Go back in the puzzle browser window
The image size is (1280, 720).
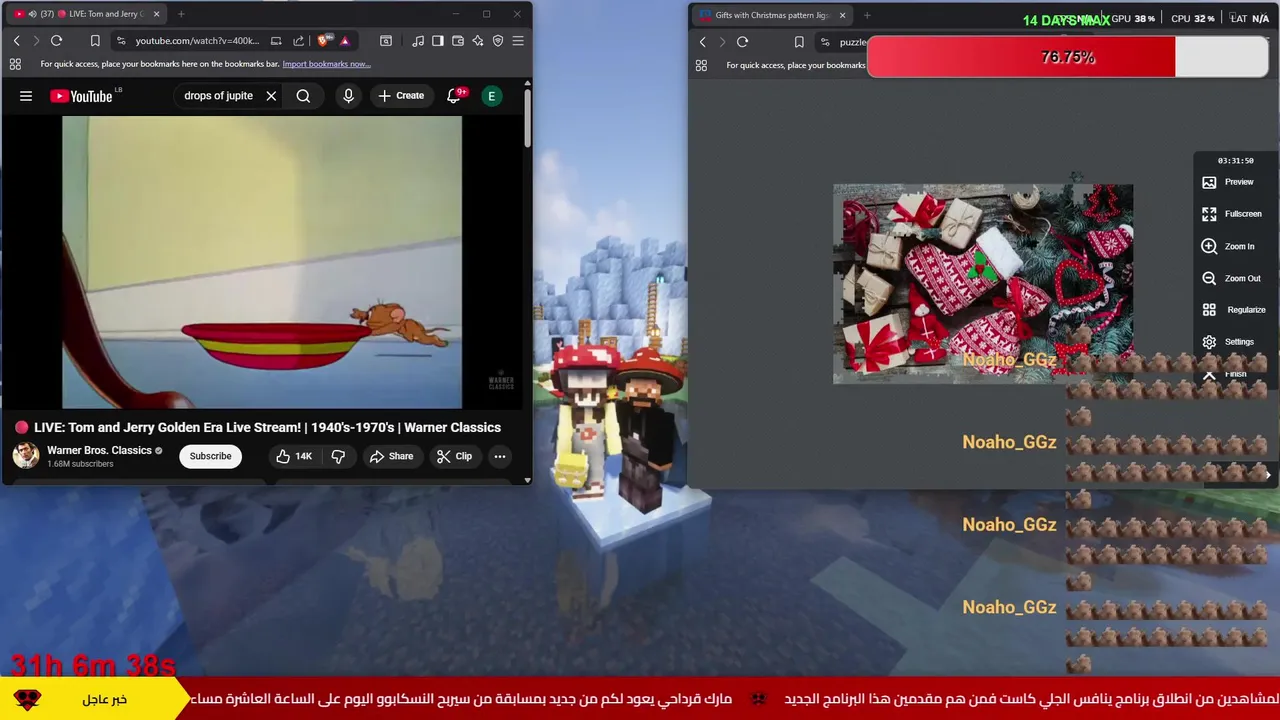[x=702, y=42]
